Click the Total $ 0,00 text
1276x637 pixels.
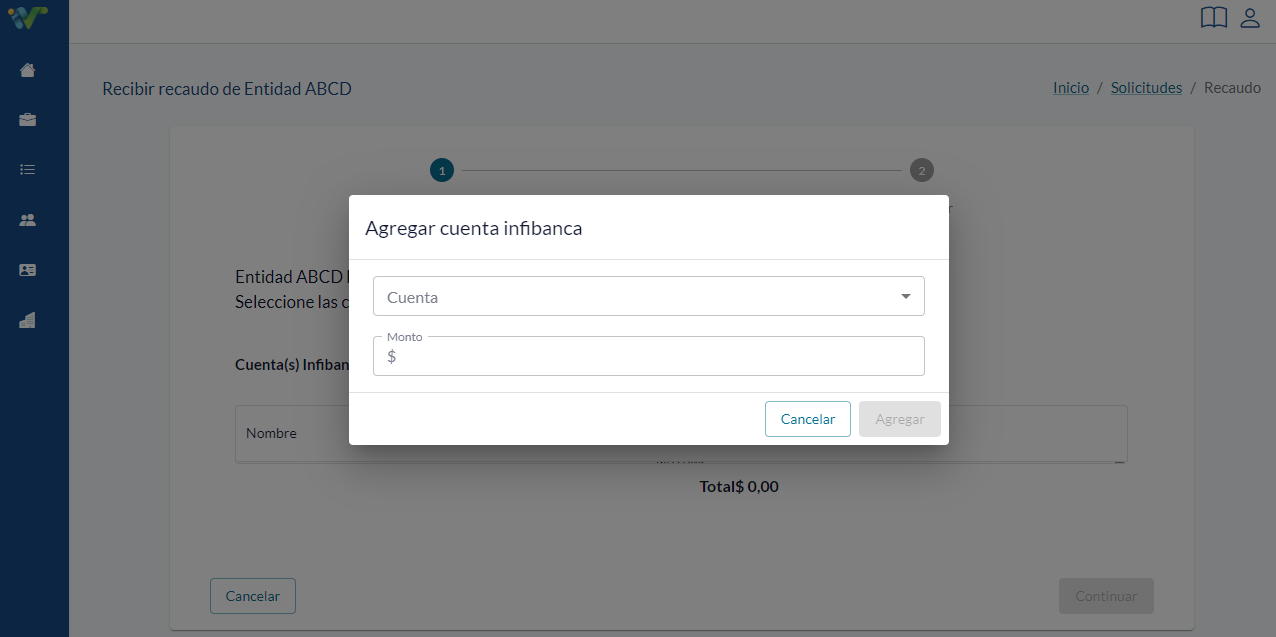(x=739, y=487)
